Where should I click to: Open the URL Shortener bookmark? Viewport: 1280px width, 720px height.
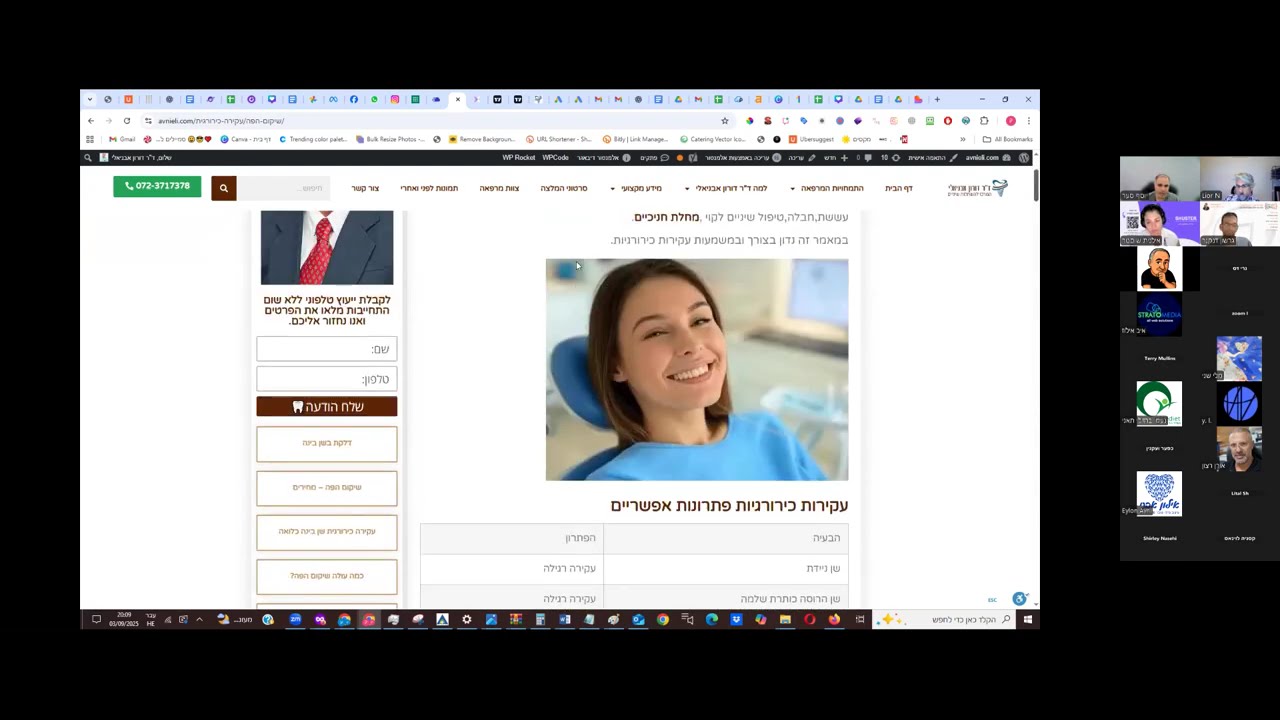pos(559,139)
